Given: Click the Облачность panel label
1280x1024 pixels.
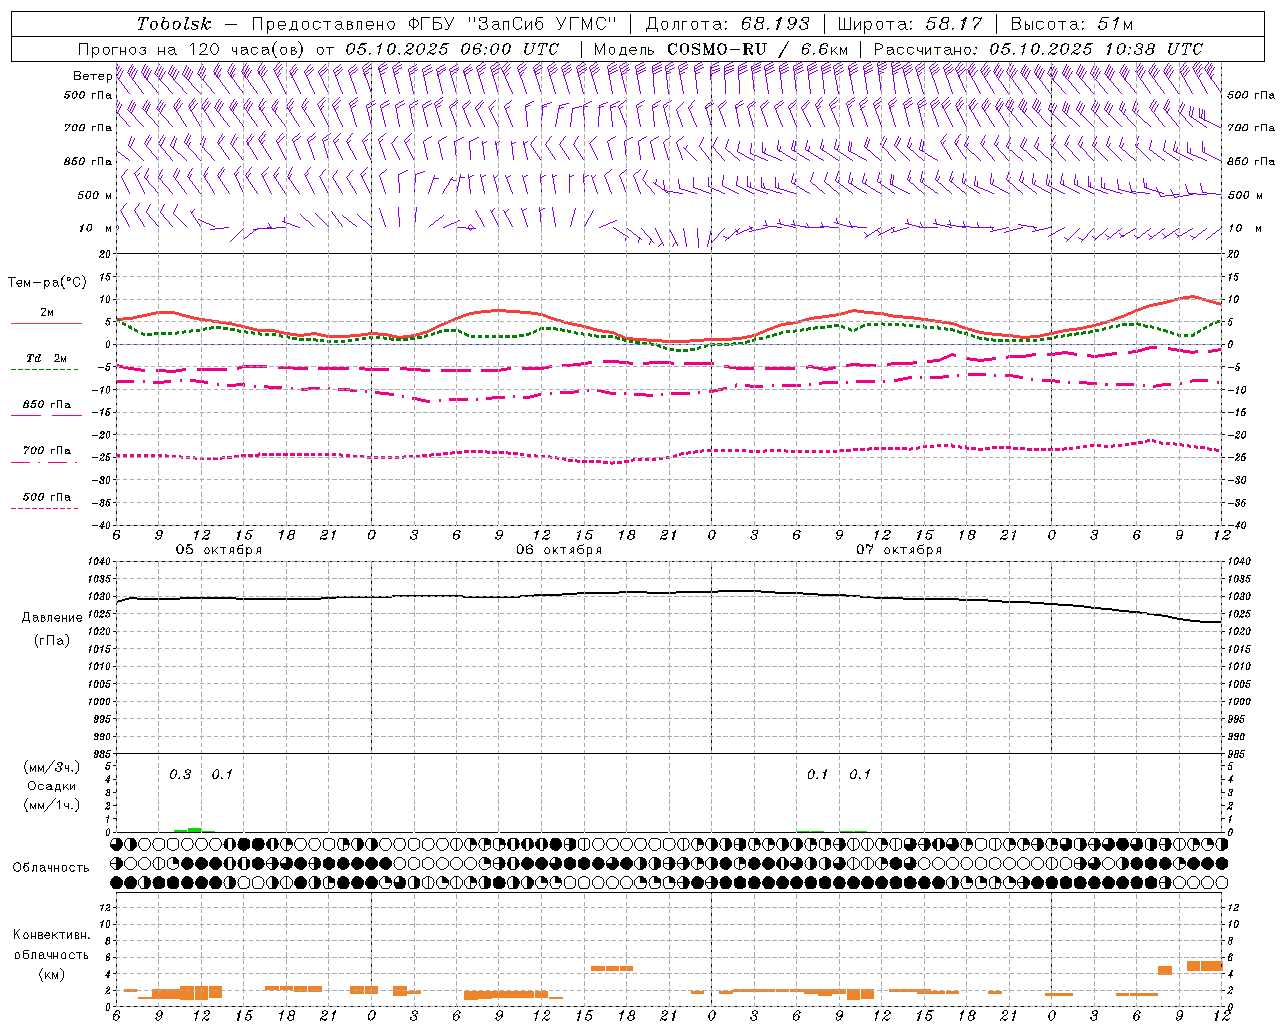Looking at the screenshot, I should [x=51, y=868].
